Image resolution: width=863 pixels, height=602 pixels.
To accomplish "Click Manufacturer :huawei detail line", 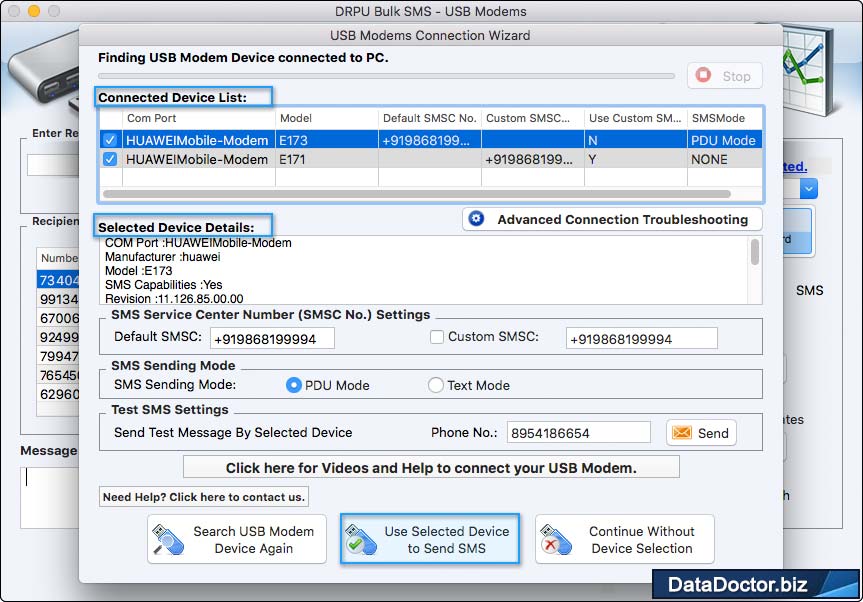I will click(x=162, y=257).
